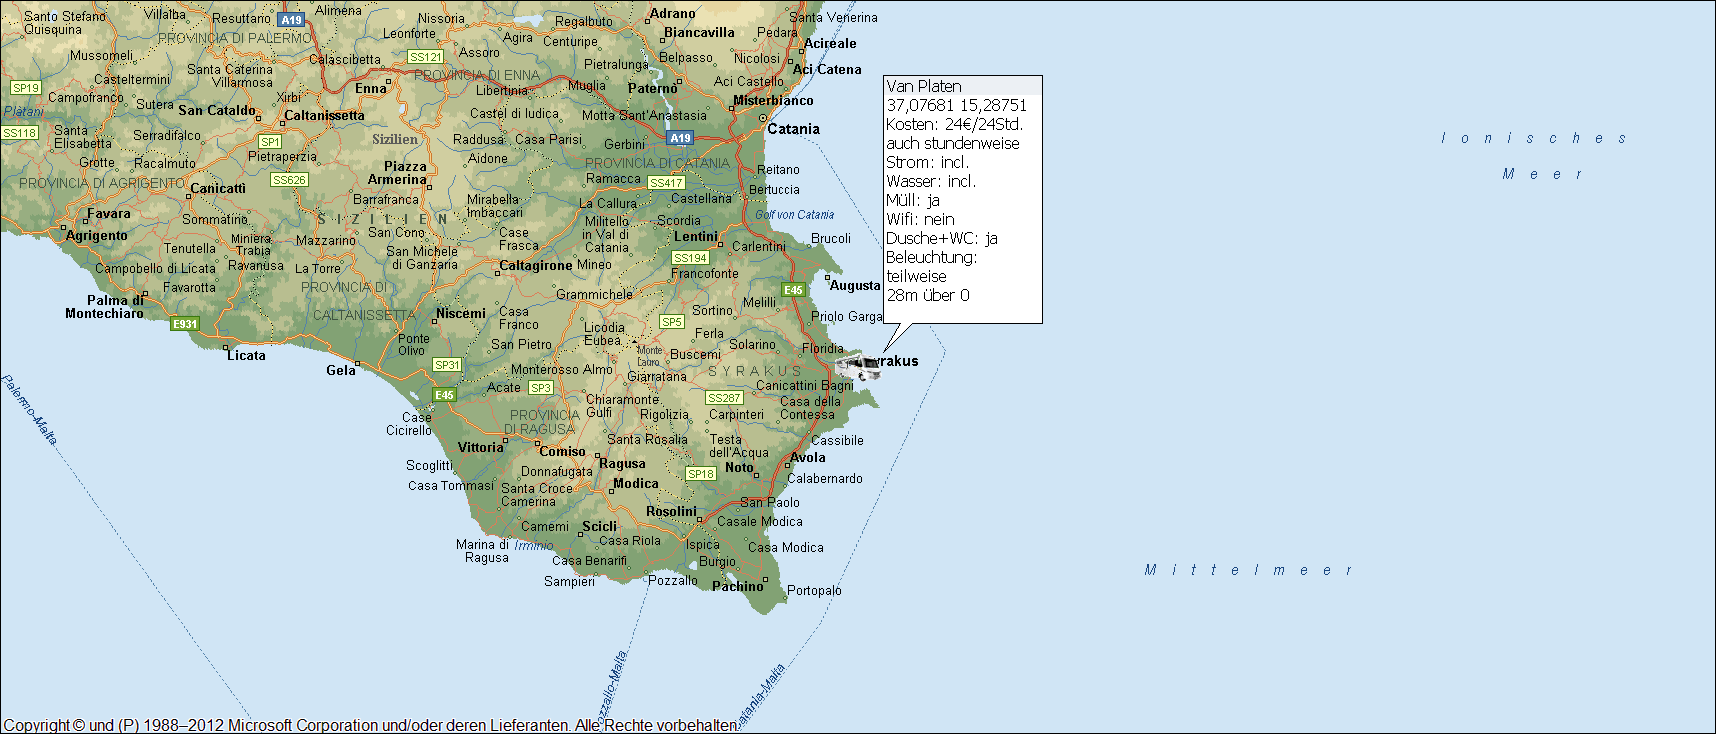The width and height of the screenshot is (1716, 734).
Task: Click the Niscemi town label
Action: pyautogui.click(x=461, y=314)
